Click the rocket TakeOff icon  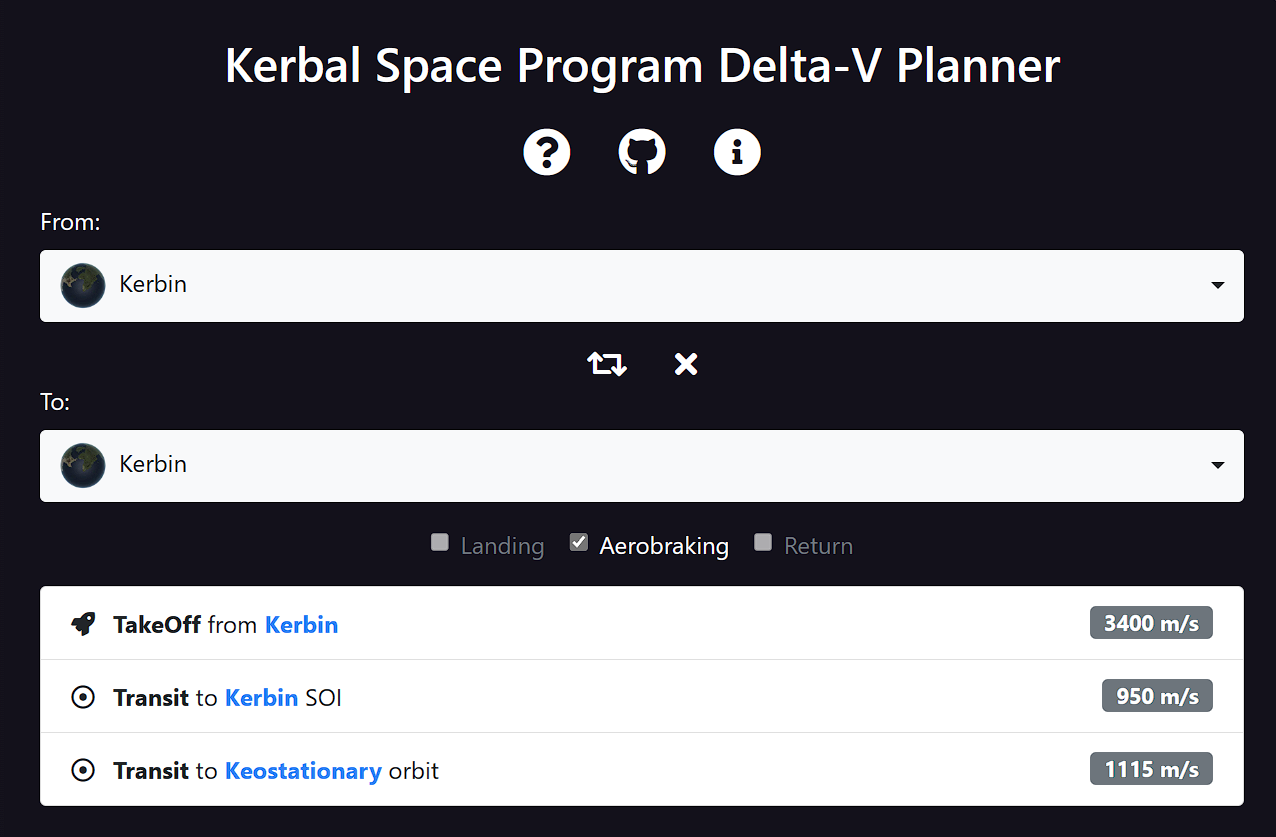84,622
